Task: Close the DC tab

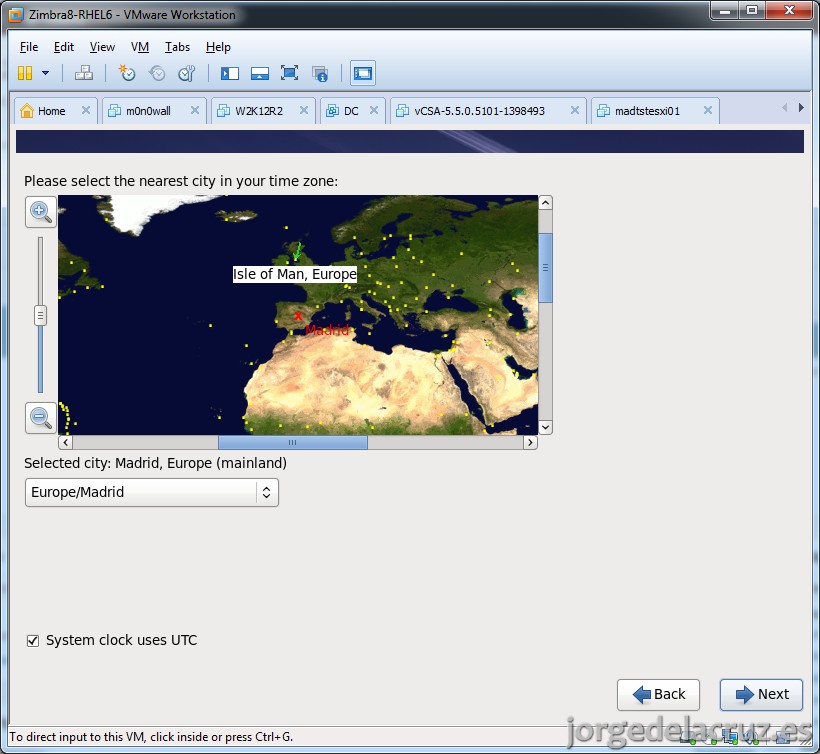Action: pyautogui.click(x=374, y=110)
